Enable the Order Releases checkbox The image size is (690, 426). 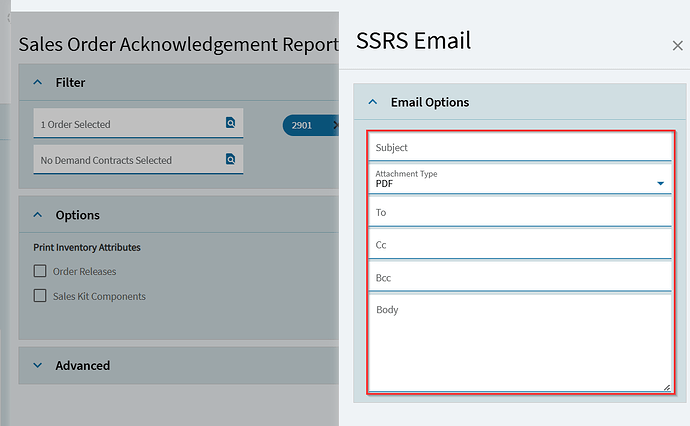(40, 271)
